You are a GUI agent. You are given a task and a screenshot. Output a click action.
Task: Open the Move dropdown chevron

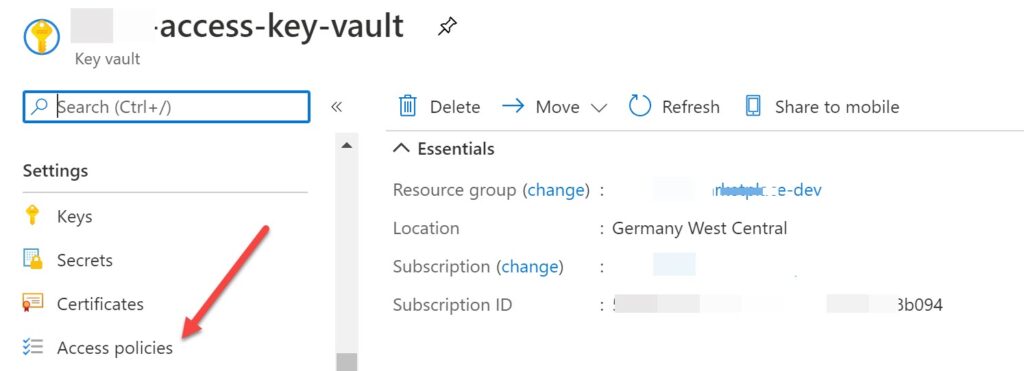point(599,108)
